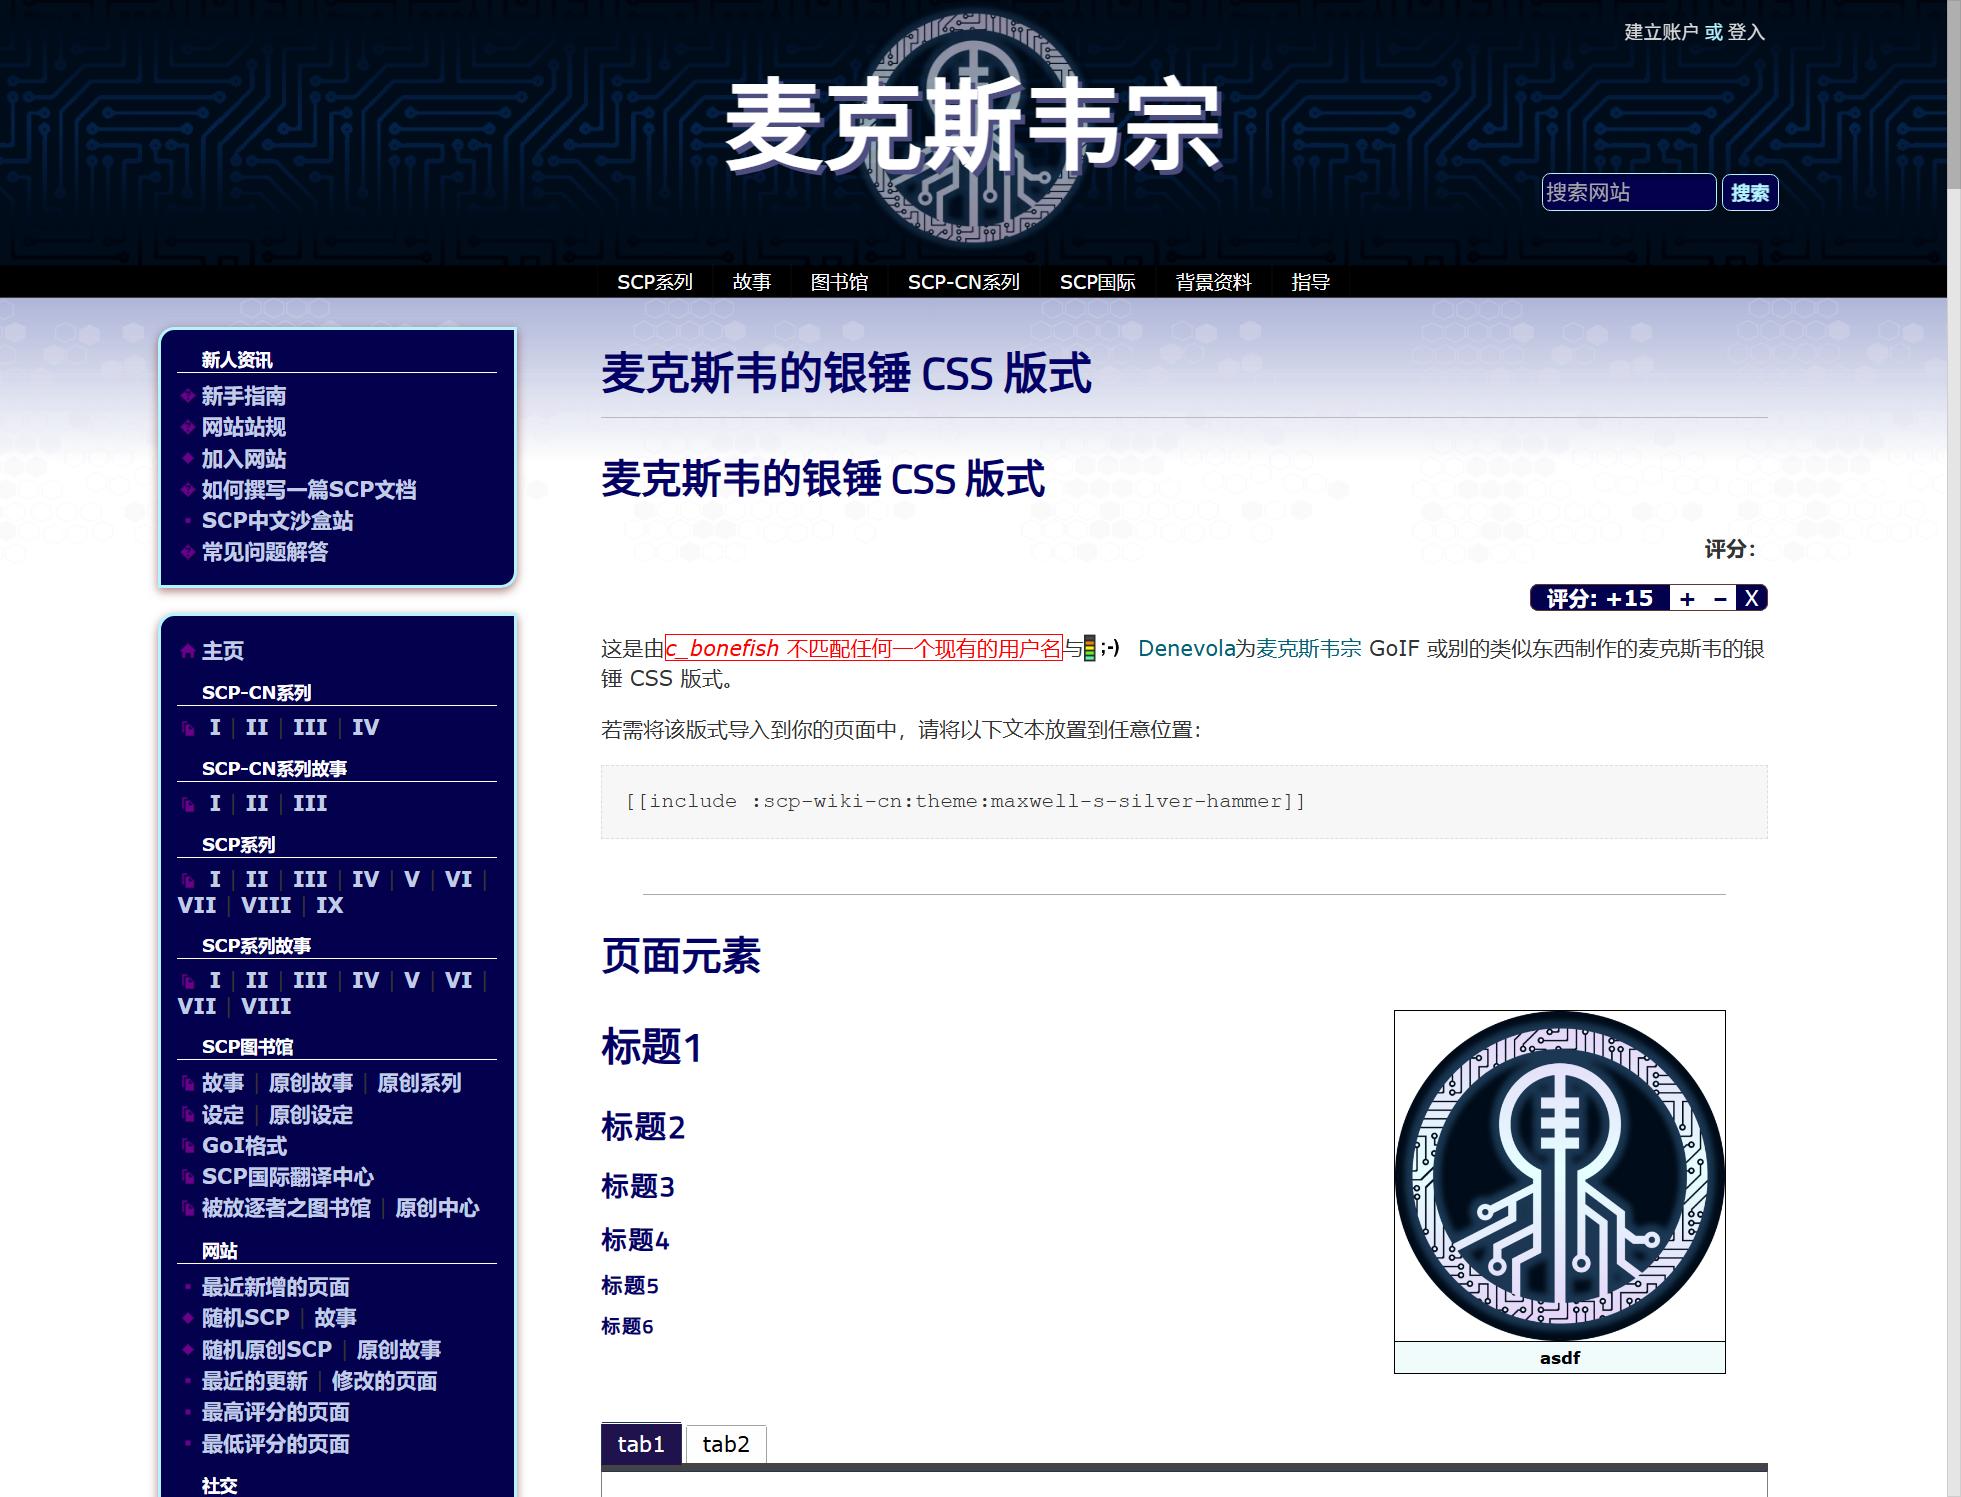Image resolution: width=1961 pixels, height=1497 pixels.
Task: Click the karma bars icon before Denevola
Action: pyautogui.click(x=1090, y=649)
